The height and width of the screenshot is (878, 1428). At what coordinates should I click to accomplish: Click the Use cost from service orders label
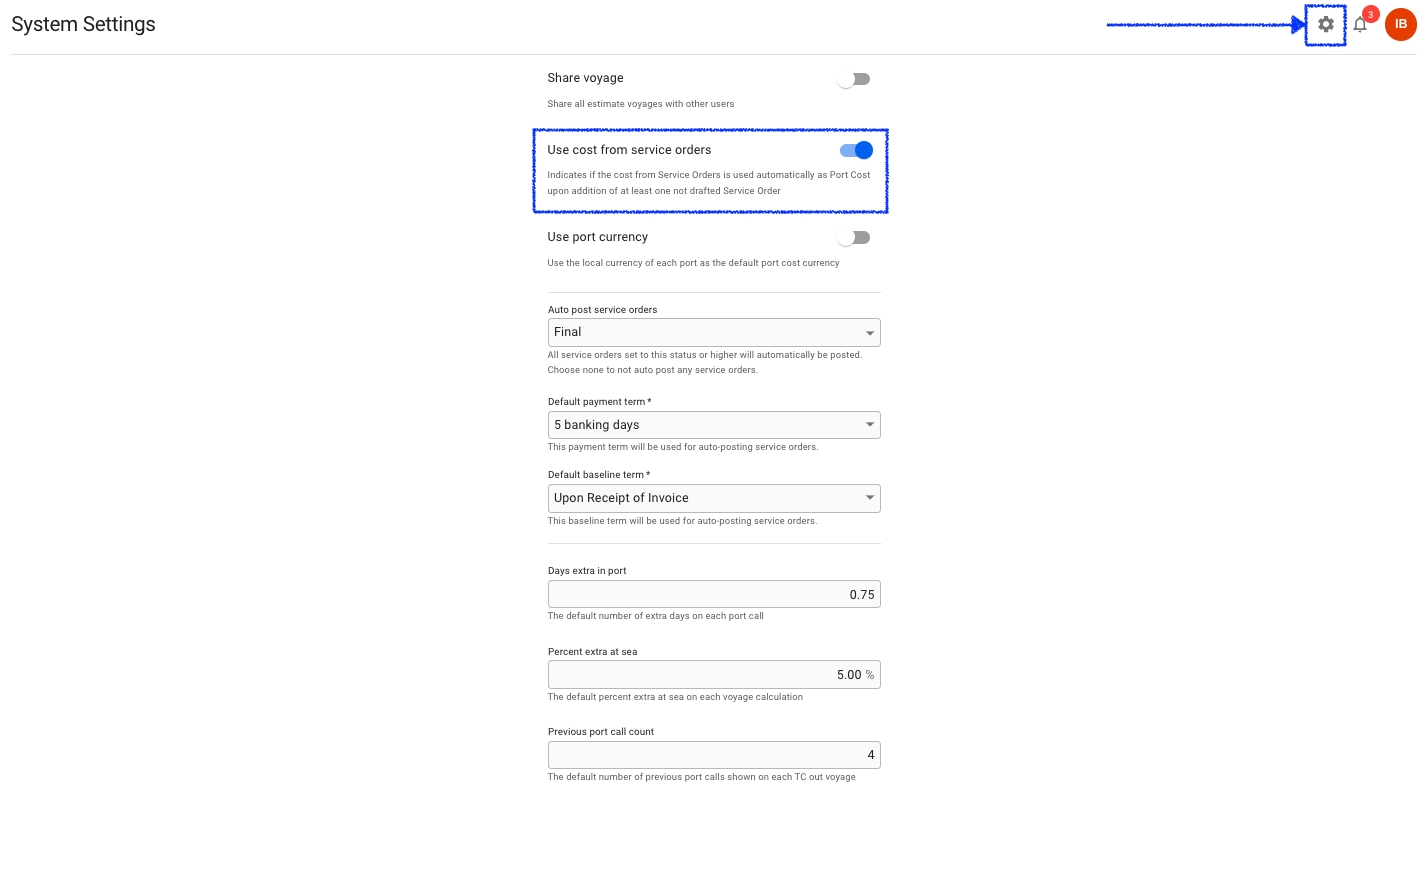point(629,150)
